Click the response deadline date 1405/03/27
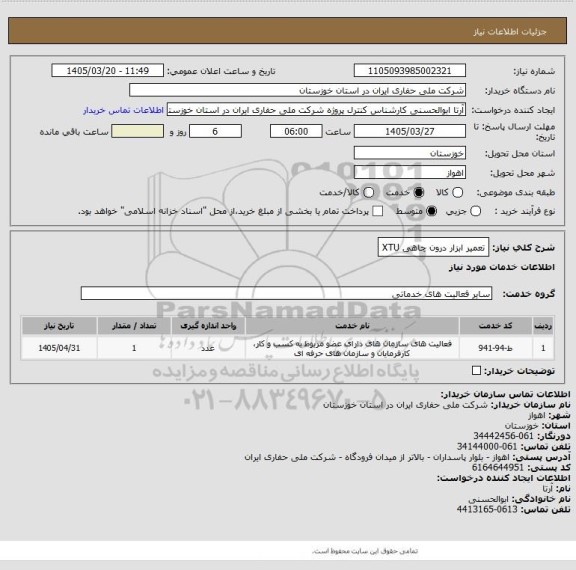576x570 pixels. tap(410, 131)
